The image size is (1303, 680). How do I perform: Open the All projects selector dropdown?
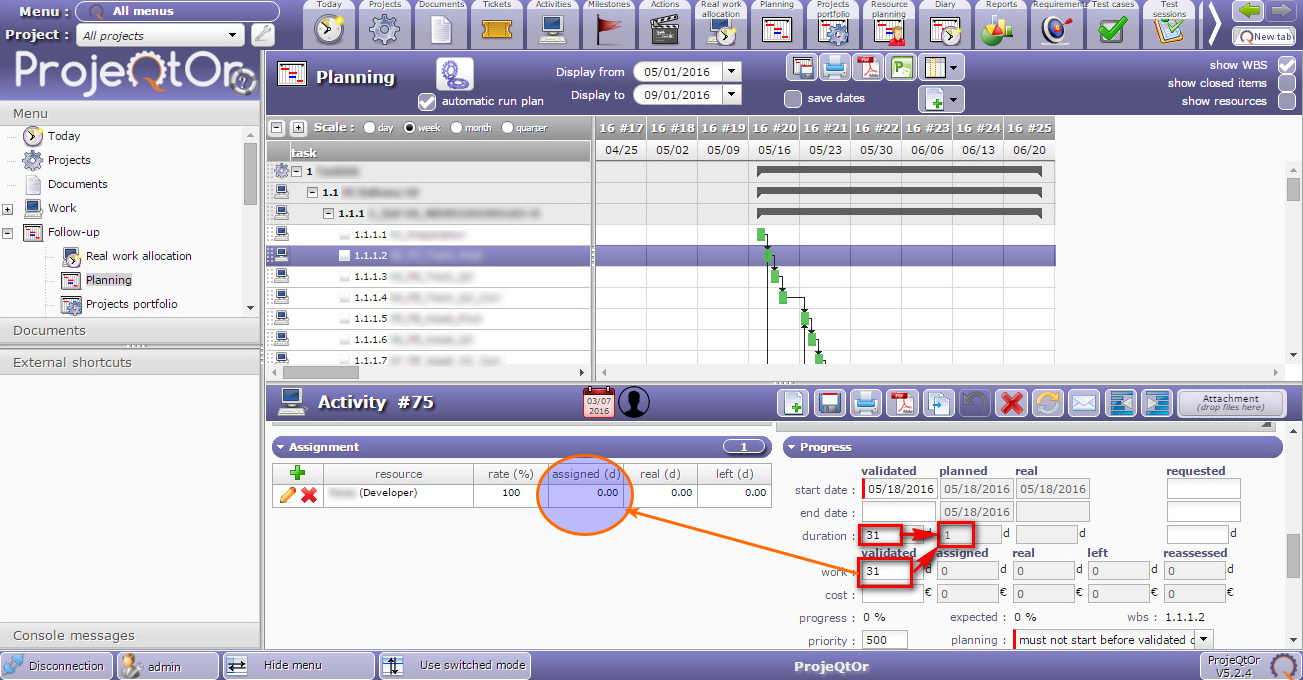(233, 36)
